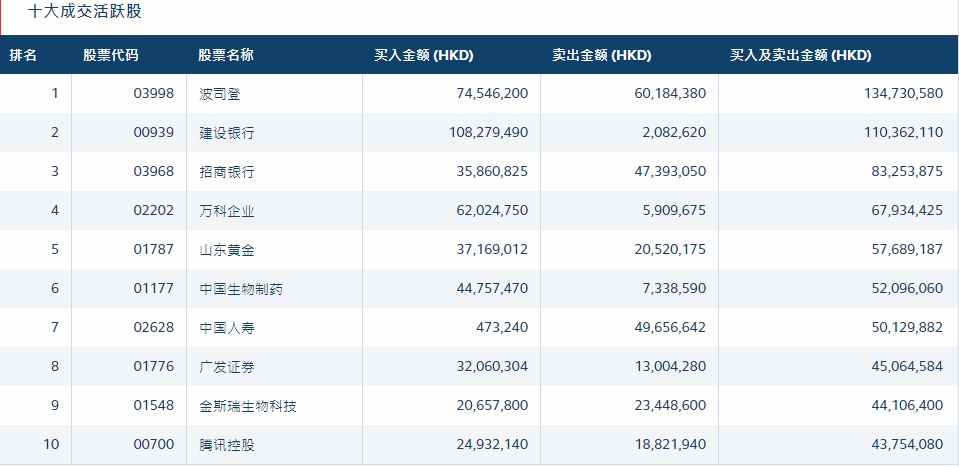Image resolution: width=959 pixels, height=467 pixels.
Task: Click rank number 7
Action: (55, 328)
